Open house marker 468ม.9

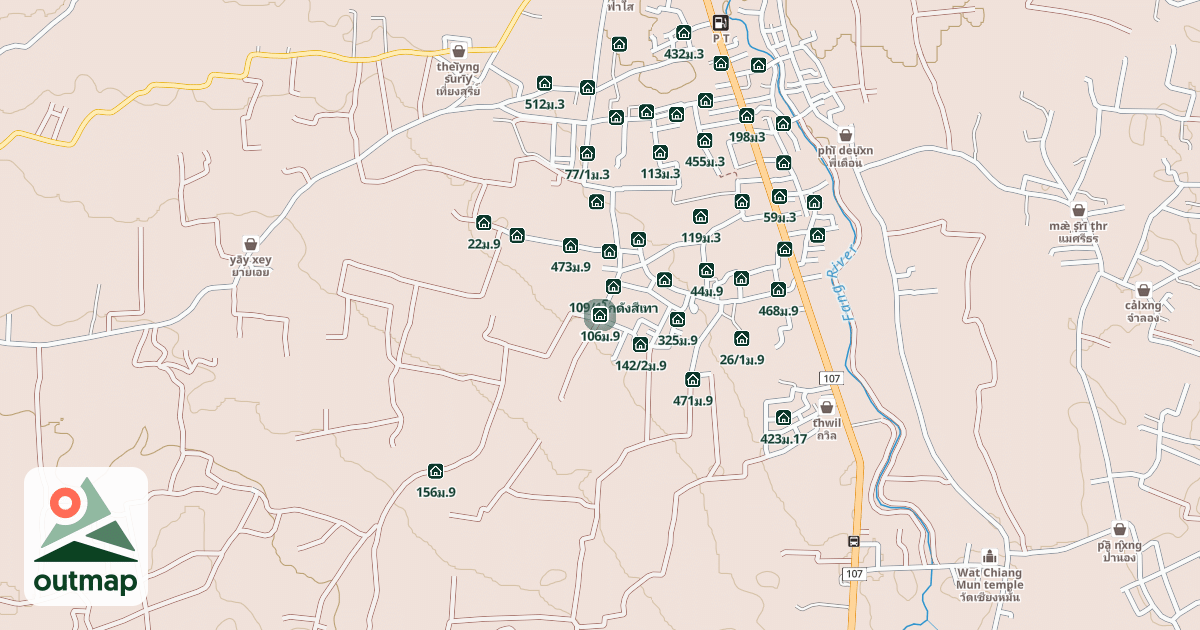pos(779,290)
